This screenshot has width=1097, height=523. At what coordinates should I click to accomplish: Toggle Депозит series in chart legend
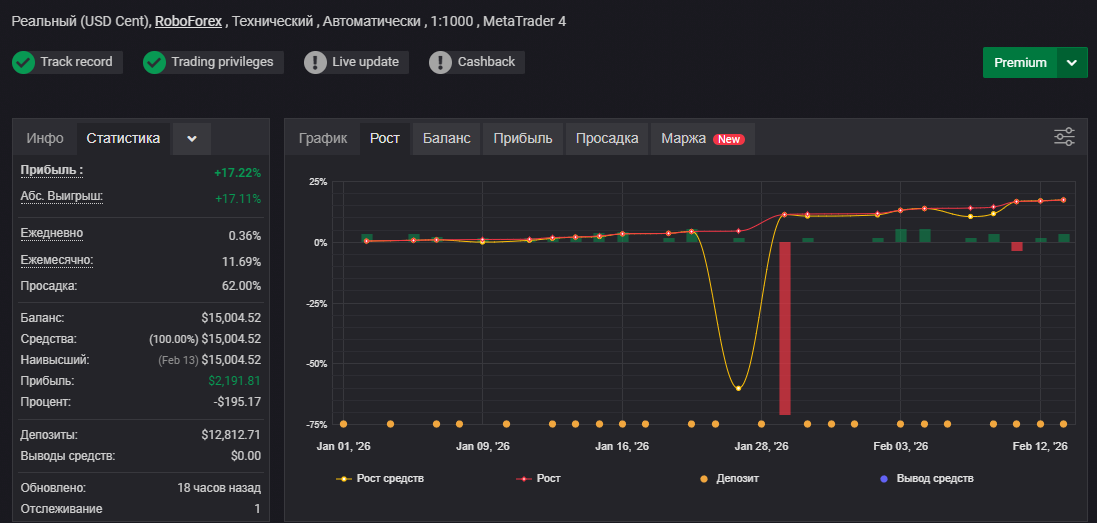728,479
